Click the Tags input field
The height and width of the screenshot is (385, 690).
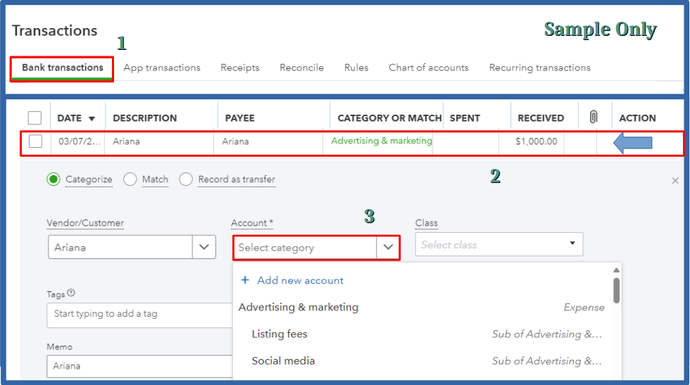click(139, 314)
